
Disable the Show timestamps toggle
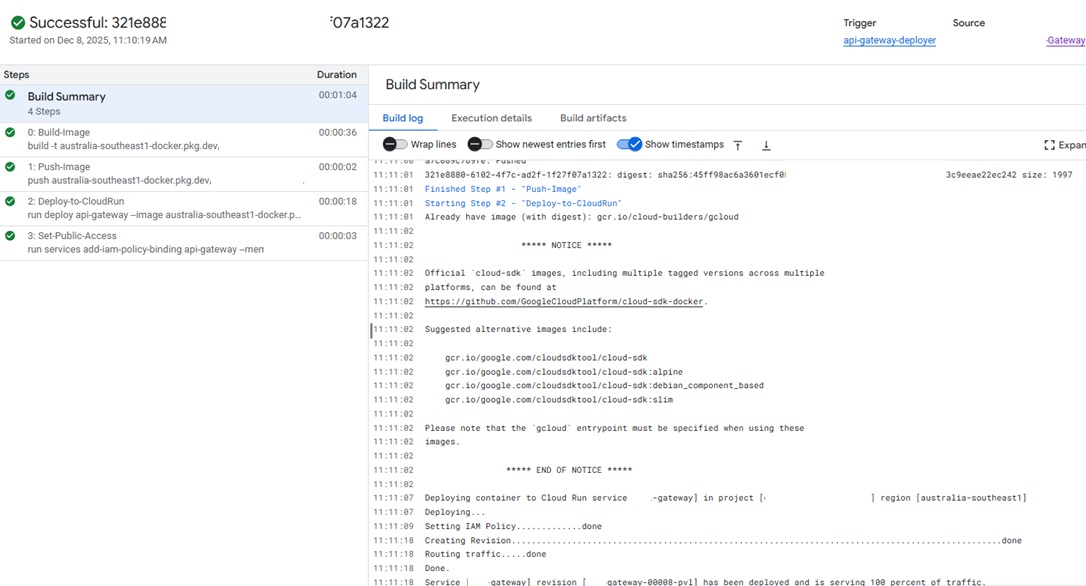tap(629, 144)
